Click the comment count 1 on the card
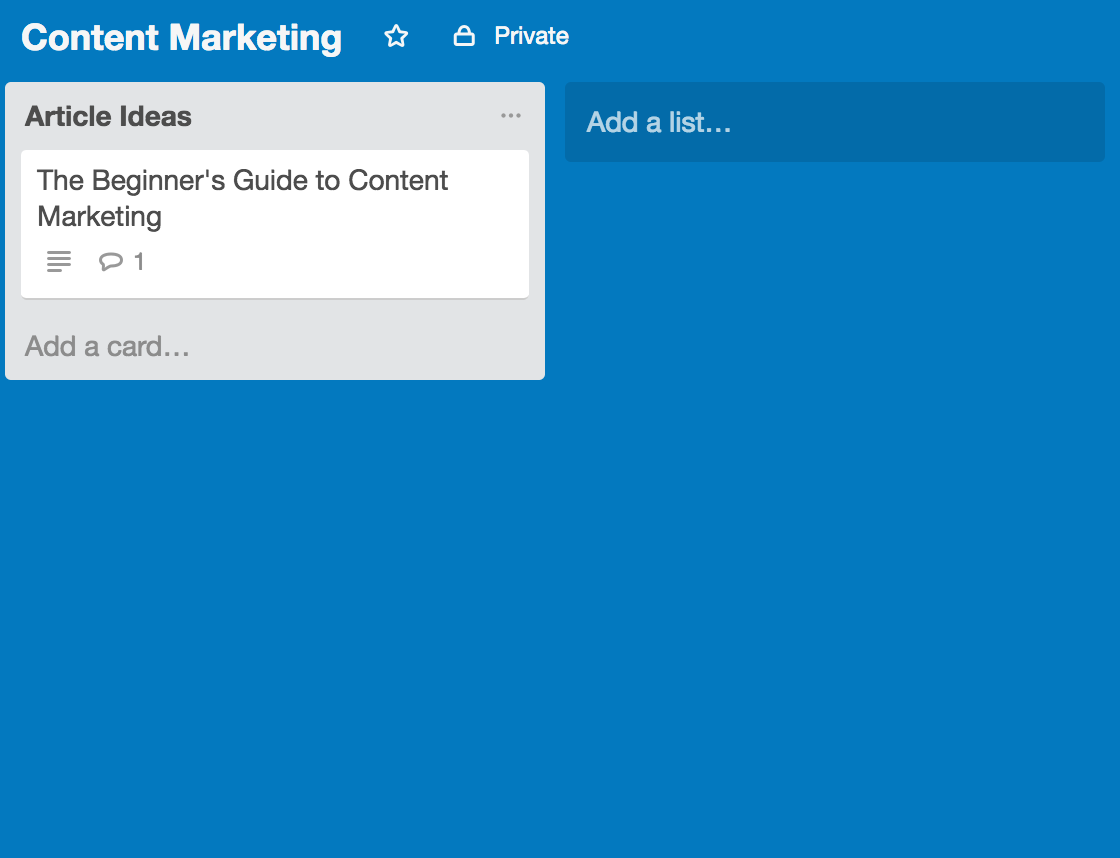The image size is (1120, 858). [x=139, y=261]
